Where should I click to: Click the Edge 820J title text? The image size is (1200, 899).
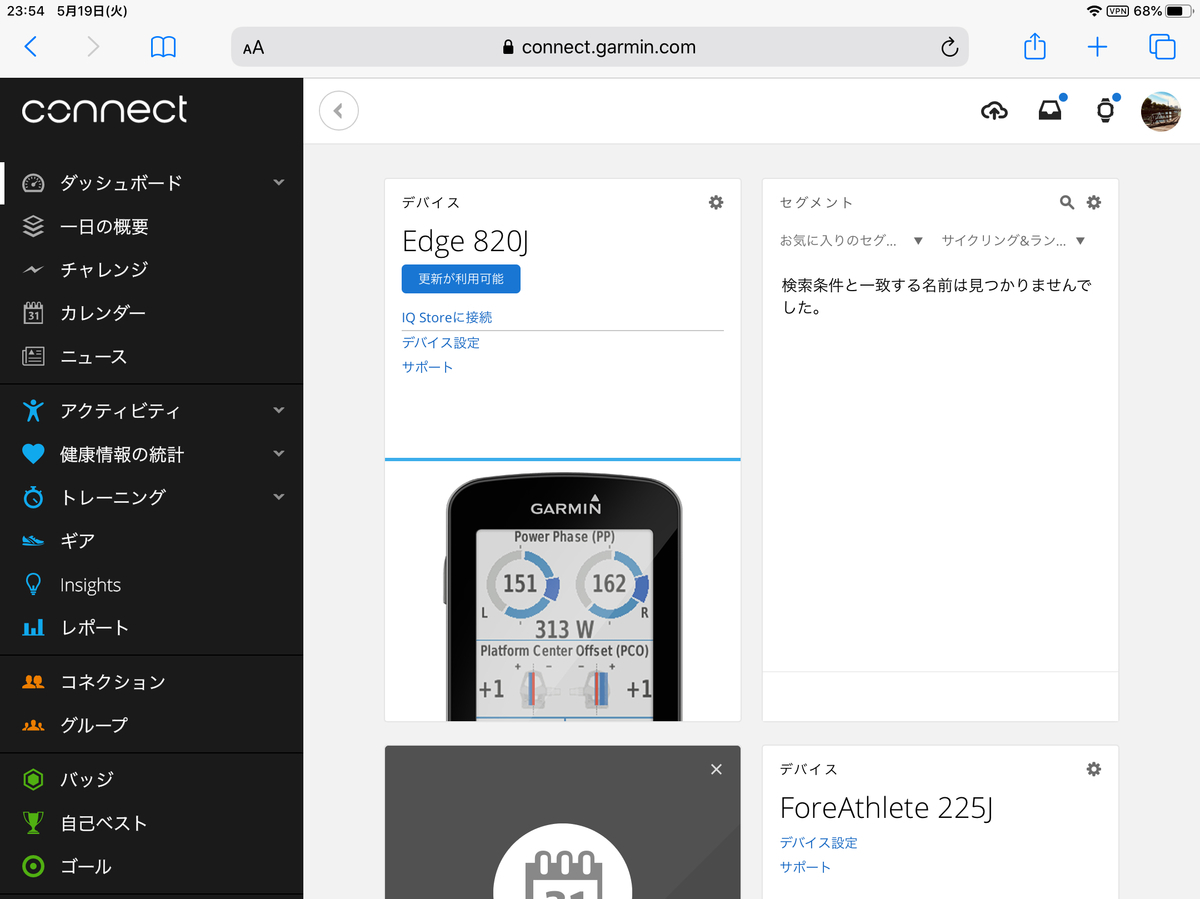pyautogui.click(x=466, y=241)
